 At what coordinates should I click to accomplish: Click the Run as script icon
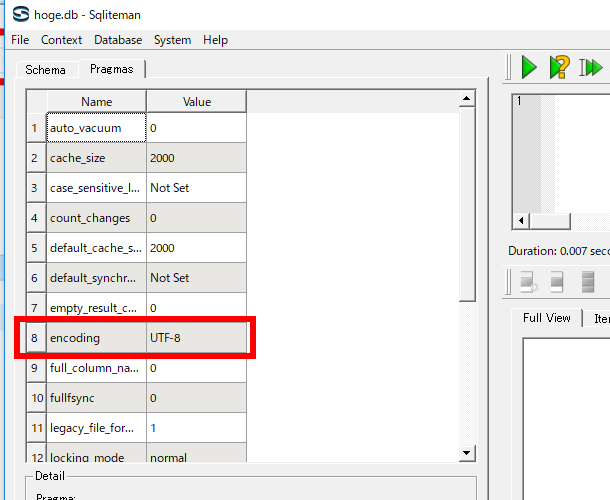591,67
